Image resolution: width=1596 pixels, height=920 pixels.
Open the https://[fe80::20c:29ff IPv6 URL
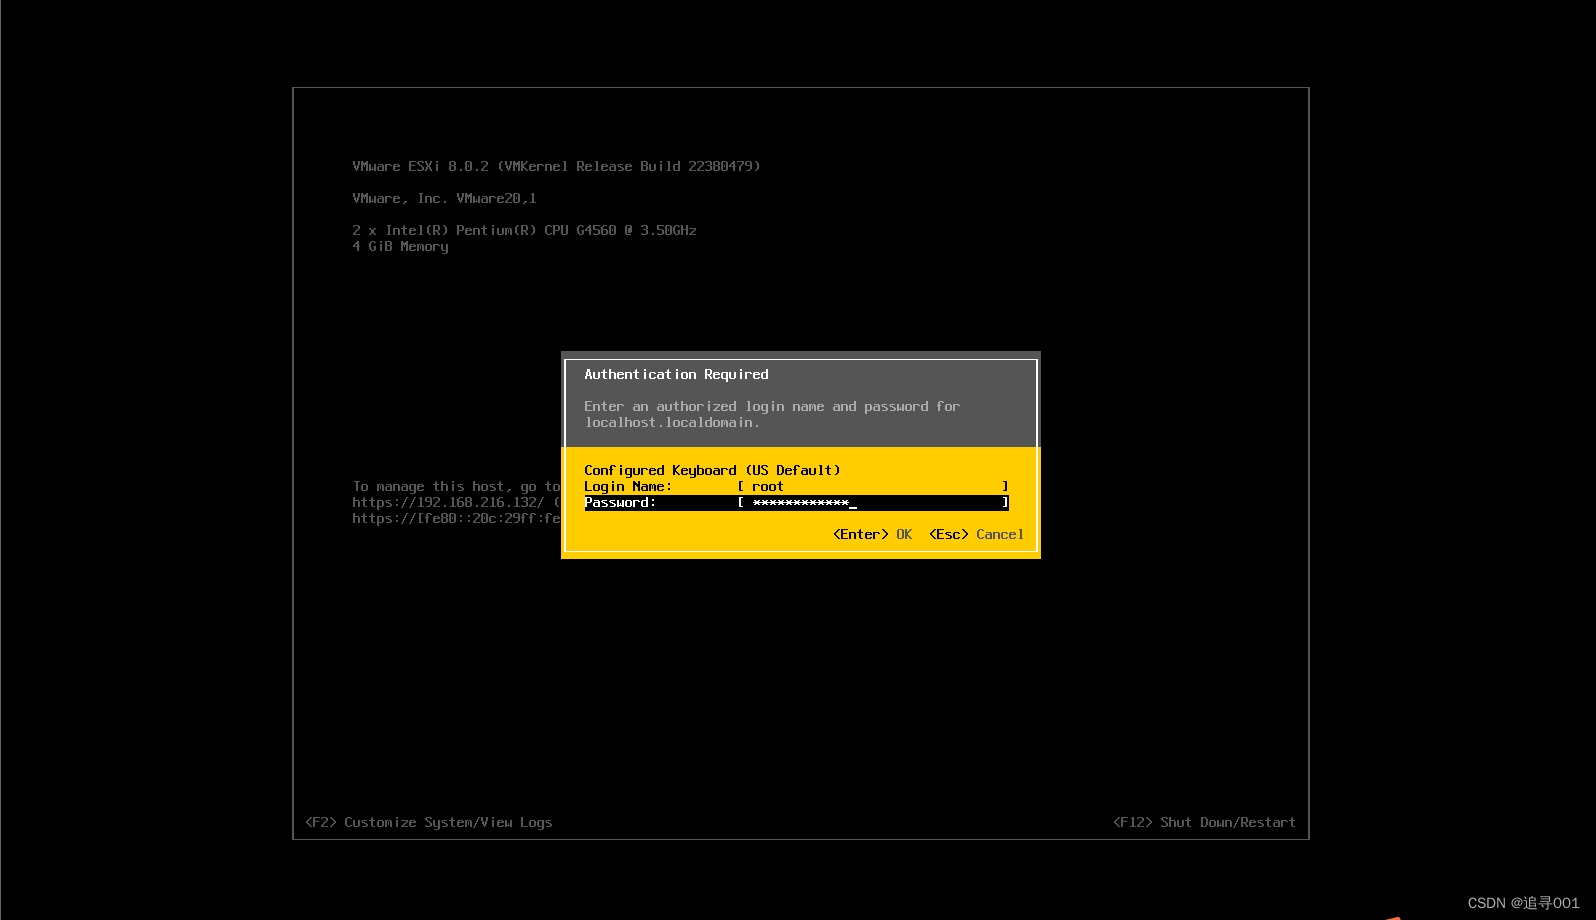click(x=456, y=519)
